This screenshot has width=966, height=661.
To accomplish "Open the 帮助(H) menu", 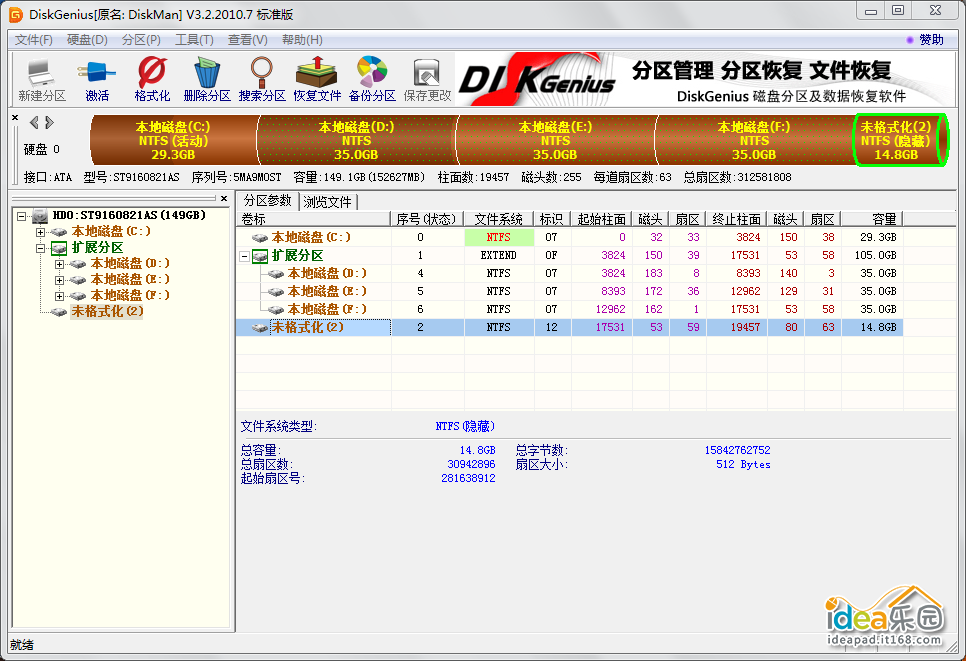I will (302, 40).
